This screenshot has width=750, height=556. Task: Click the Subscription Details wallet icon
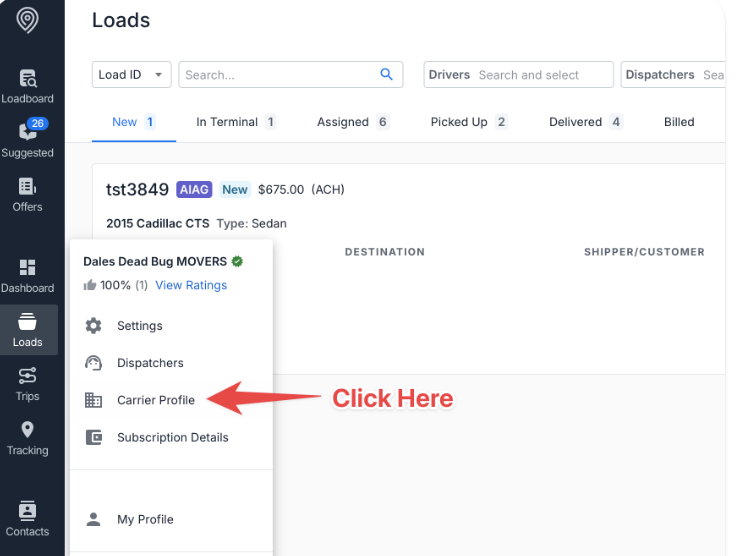[x=94, y=437]
